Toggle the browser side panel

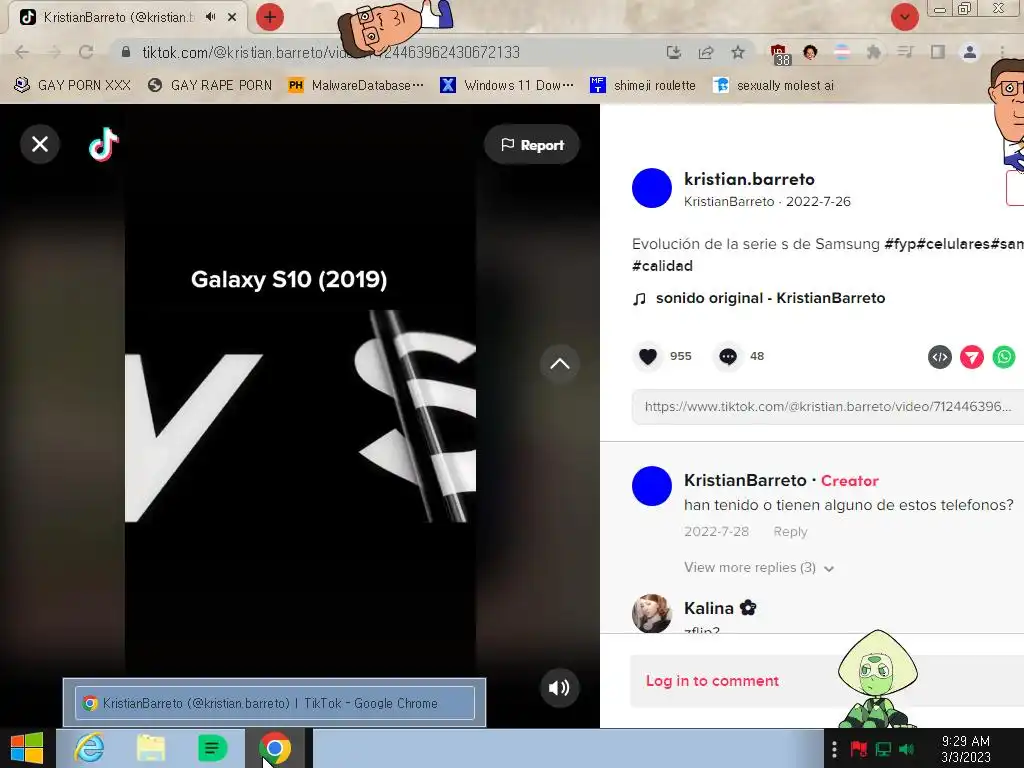938,52
